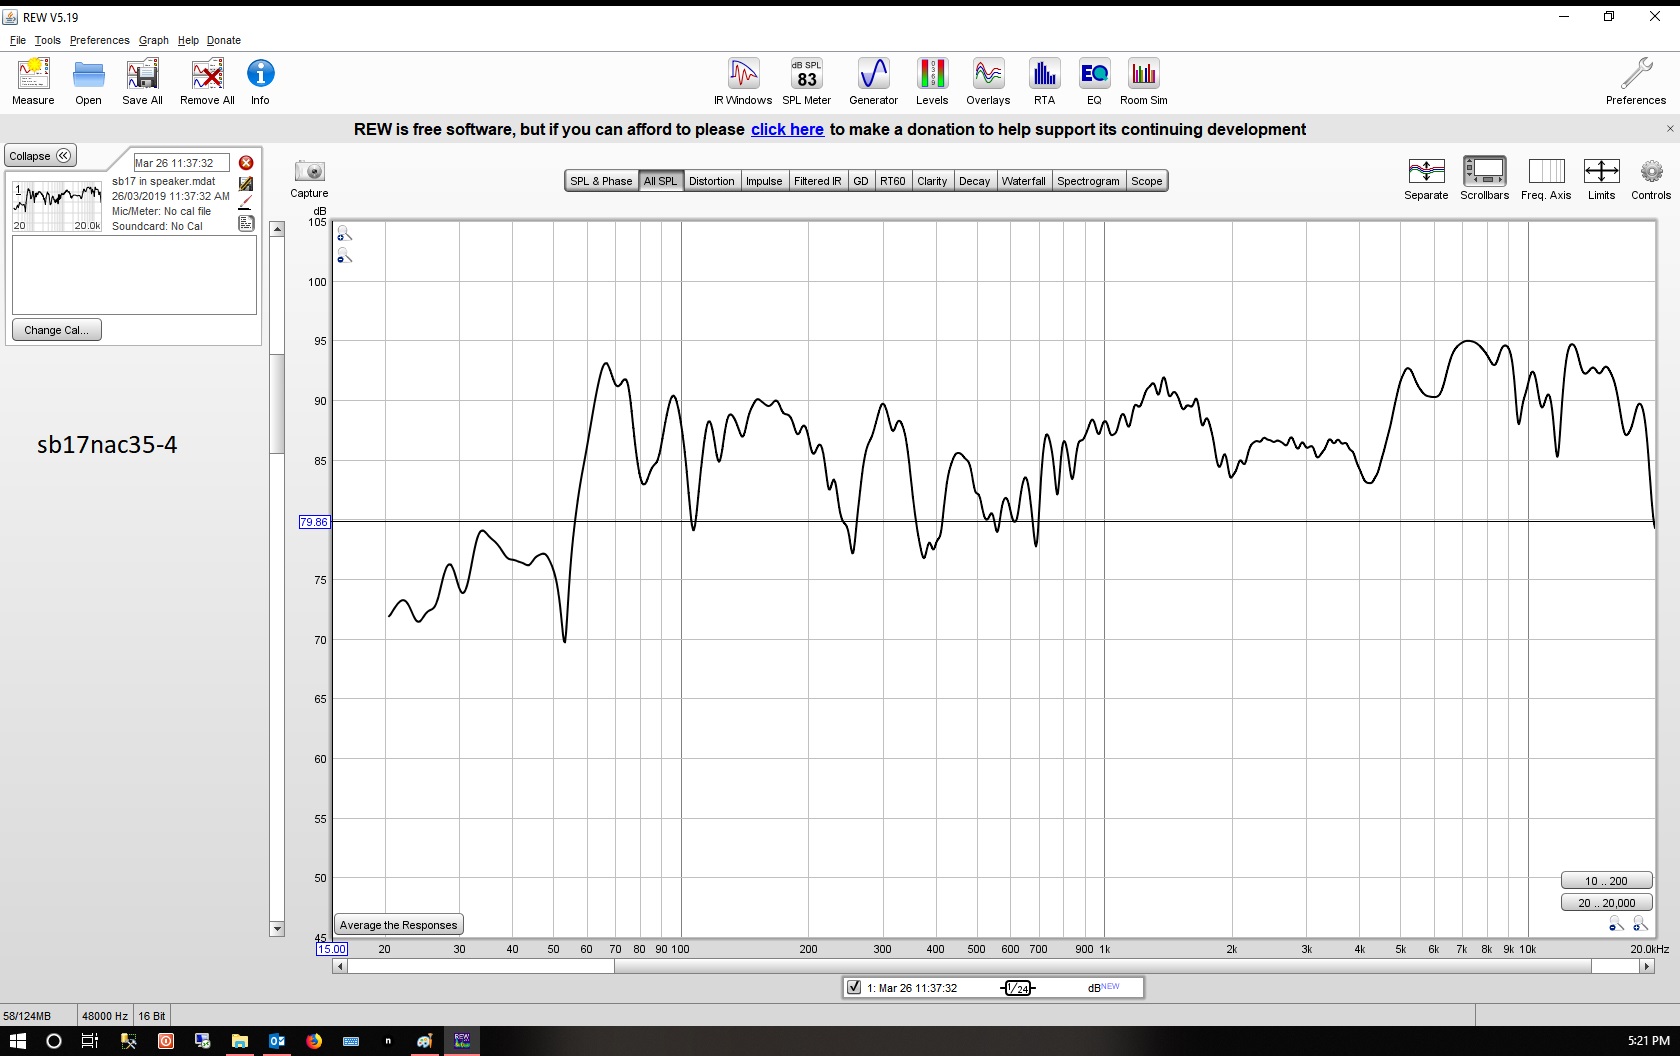
Task: Open the EQ window
Action: pyautogui.click(x=1094, y=81)
